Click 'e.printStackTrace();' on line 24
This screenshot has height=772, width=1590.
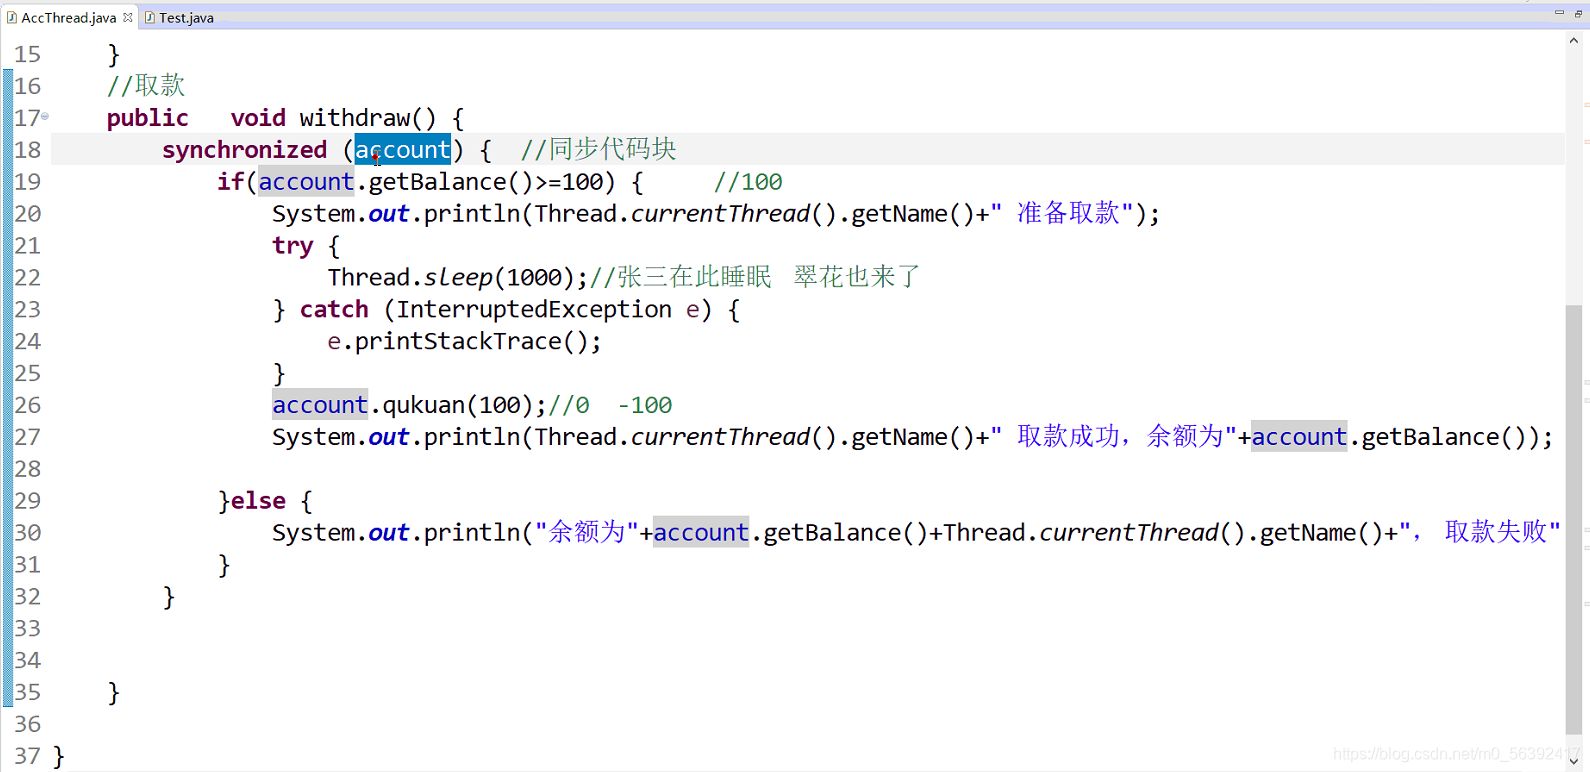[x=465, y=341]
